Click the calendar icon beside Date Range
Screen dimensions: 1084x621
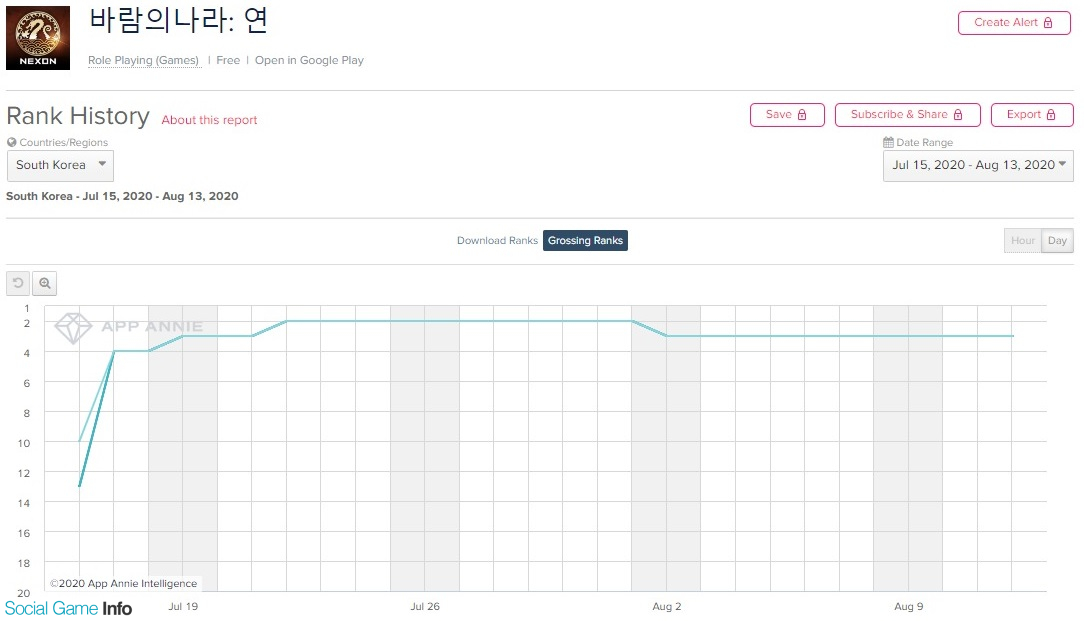(888, 142)
